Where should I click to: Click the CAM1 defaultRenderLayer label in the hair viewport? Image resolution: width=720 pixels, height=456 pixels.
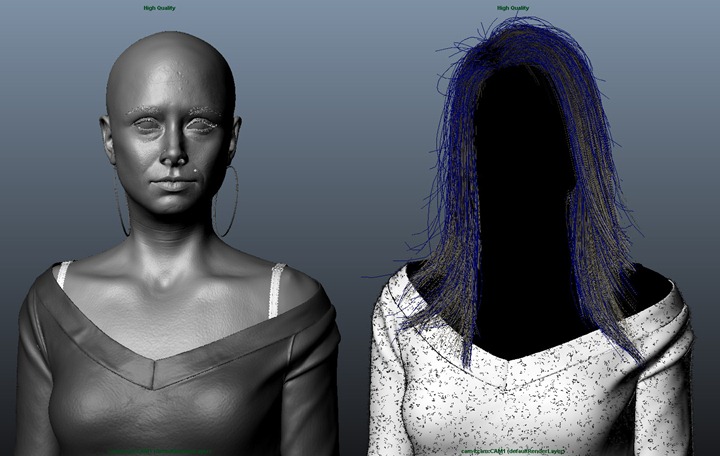[513, 451]
